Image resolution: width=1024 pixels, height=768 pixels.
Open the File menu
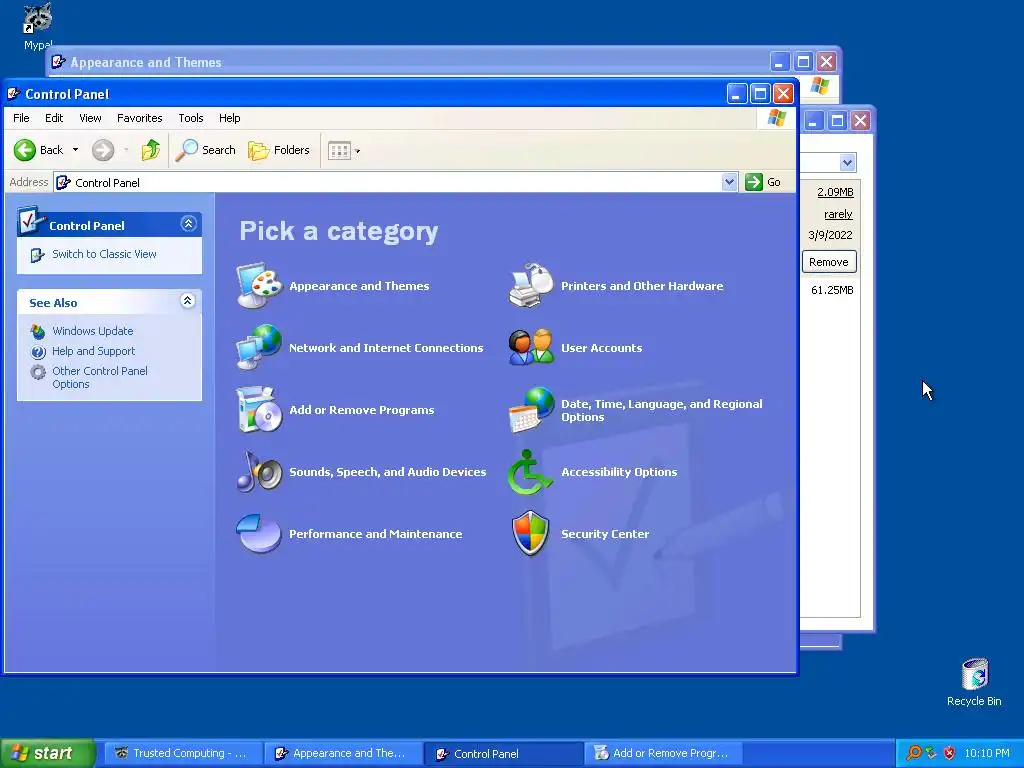point(21,118)
